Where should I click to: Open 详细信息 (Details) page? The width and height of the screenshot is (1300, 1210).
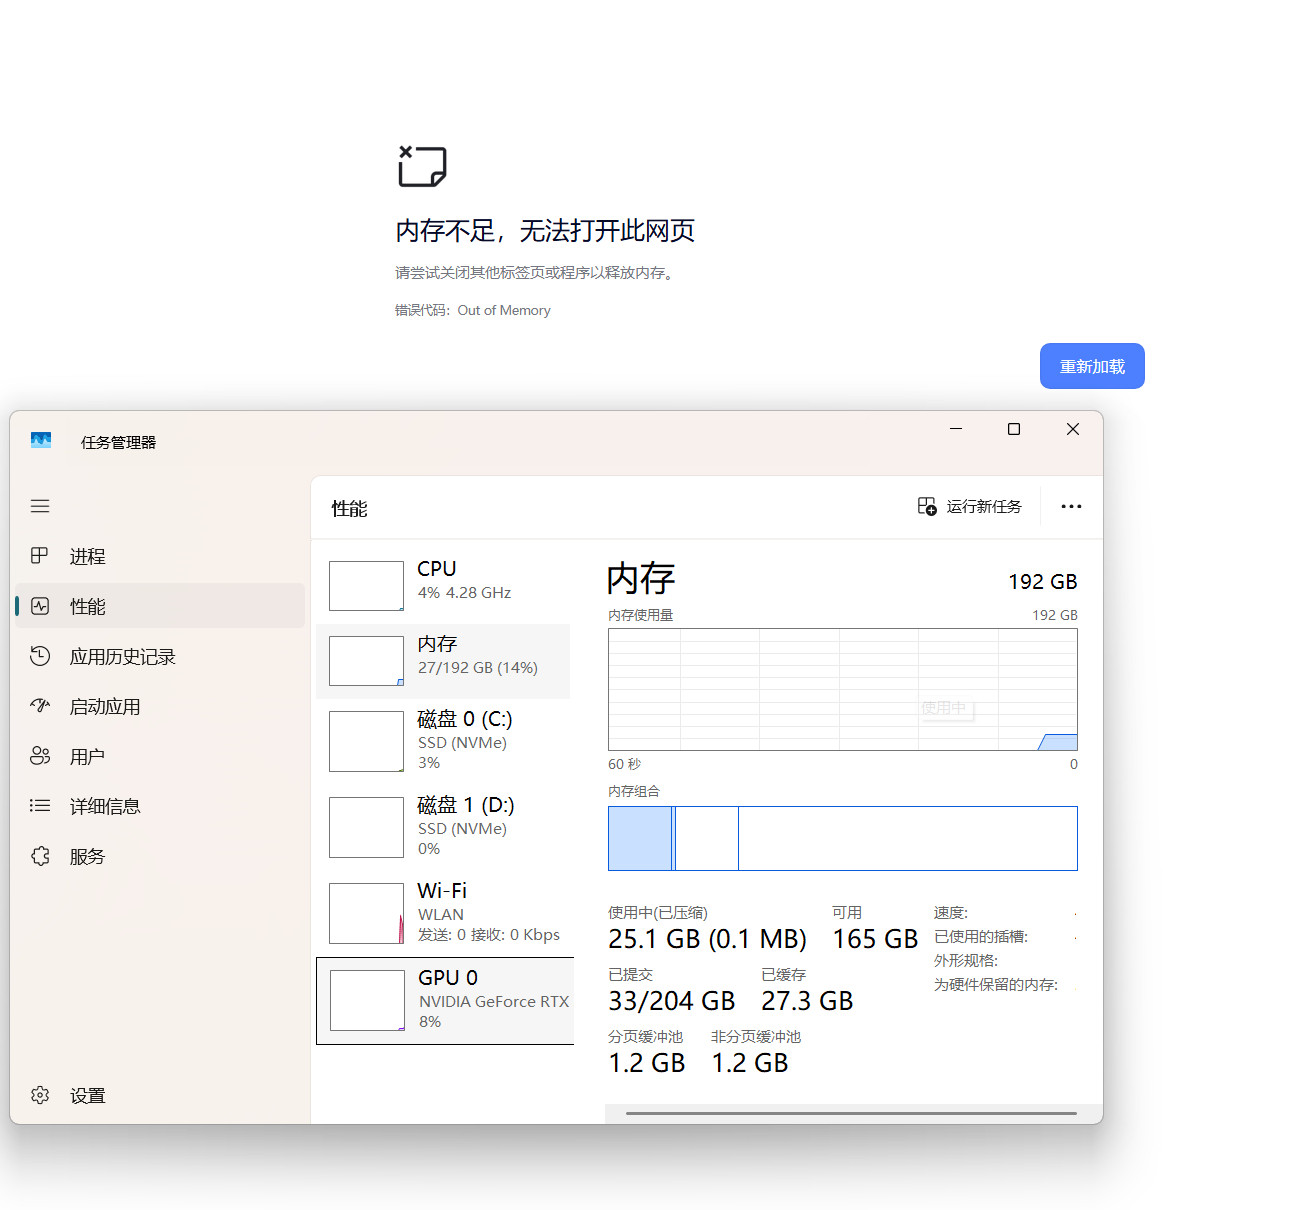pyautogui.click(x=160, y=806)
